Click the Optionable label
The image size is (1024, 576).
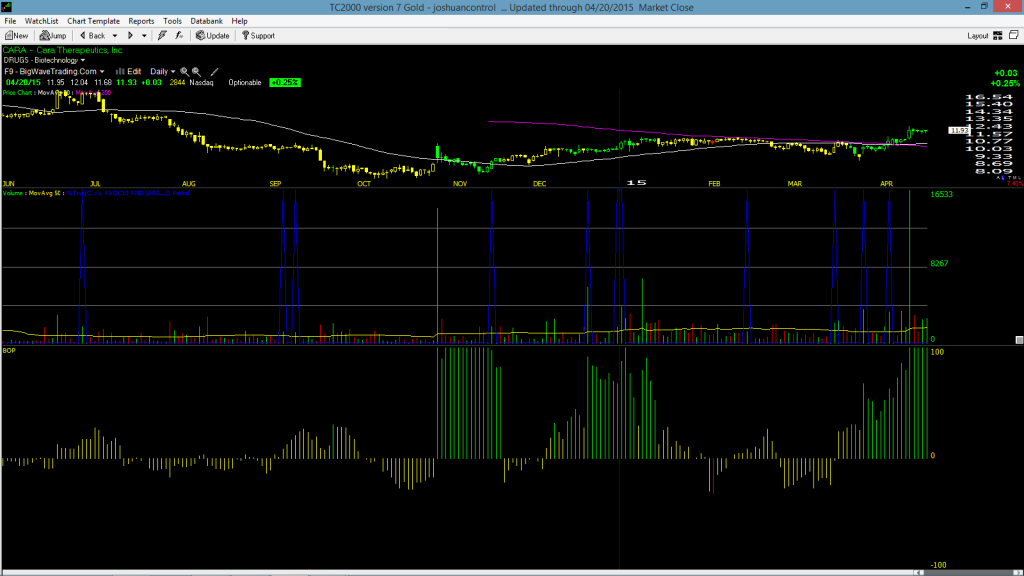[x=245, y=82]
